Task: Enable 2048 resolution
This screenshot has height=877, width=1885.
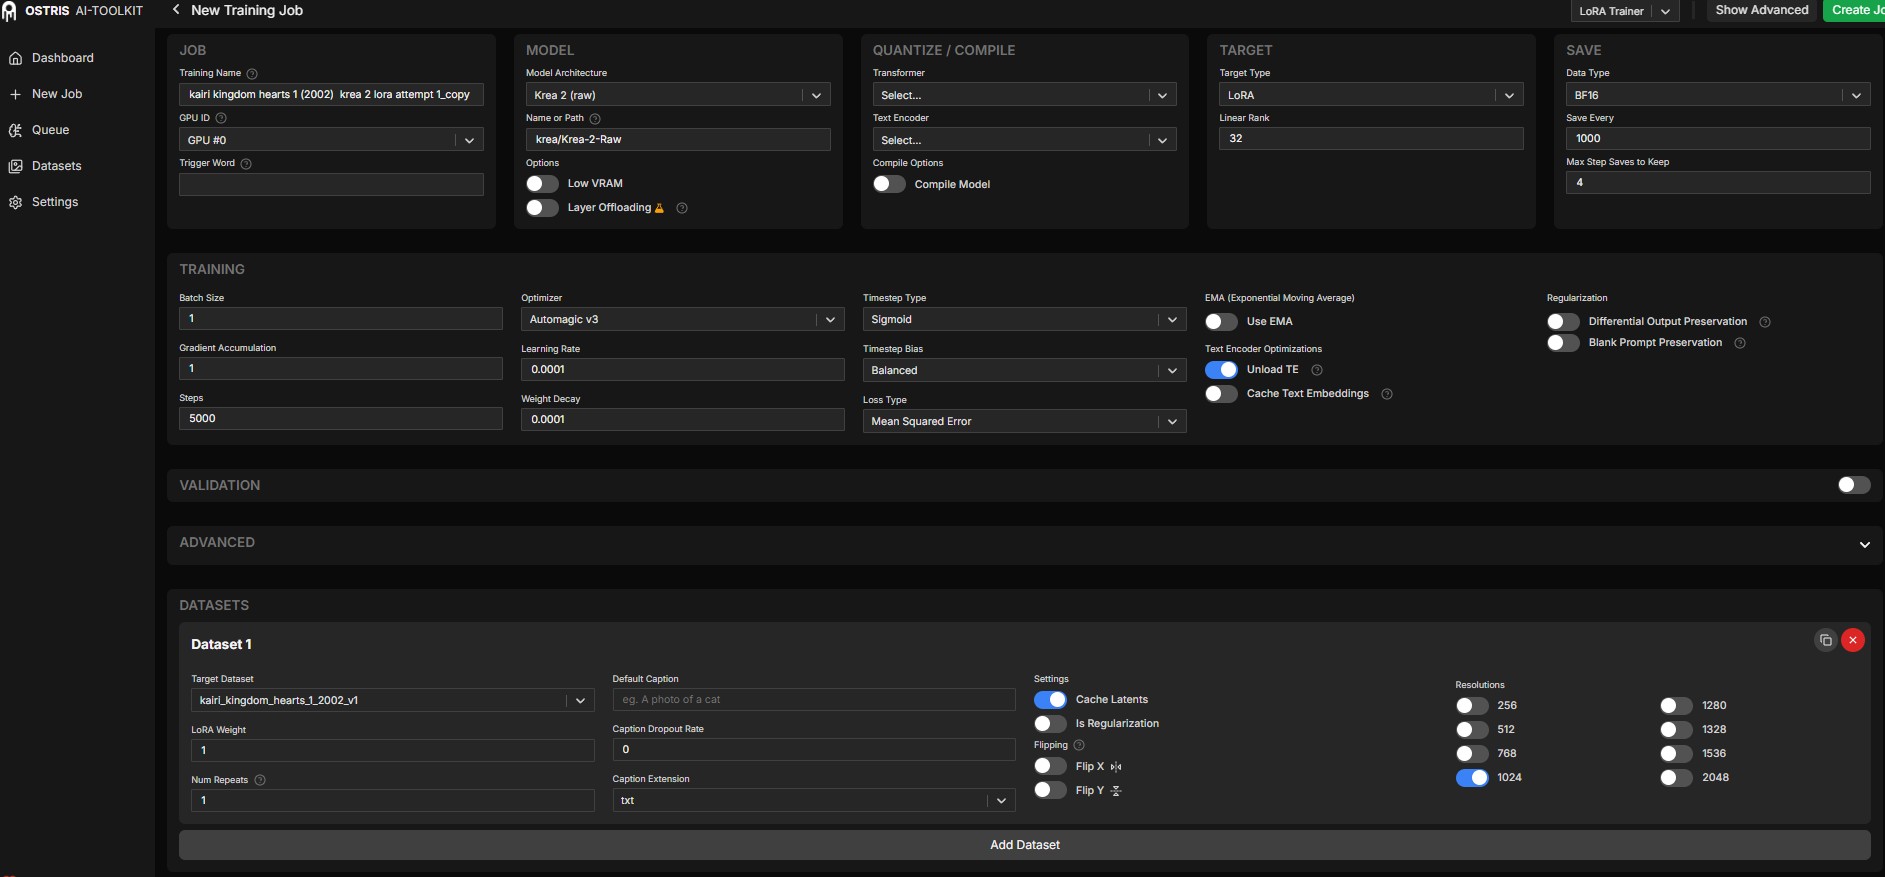Action: click(x=1676, y=778)
